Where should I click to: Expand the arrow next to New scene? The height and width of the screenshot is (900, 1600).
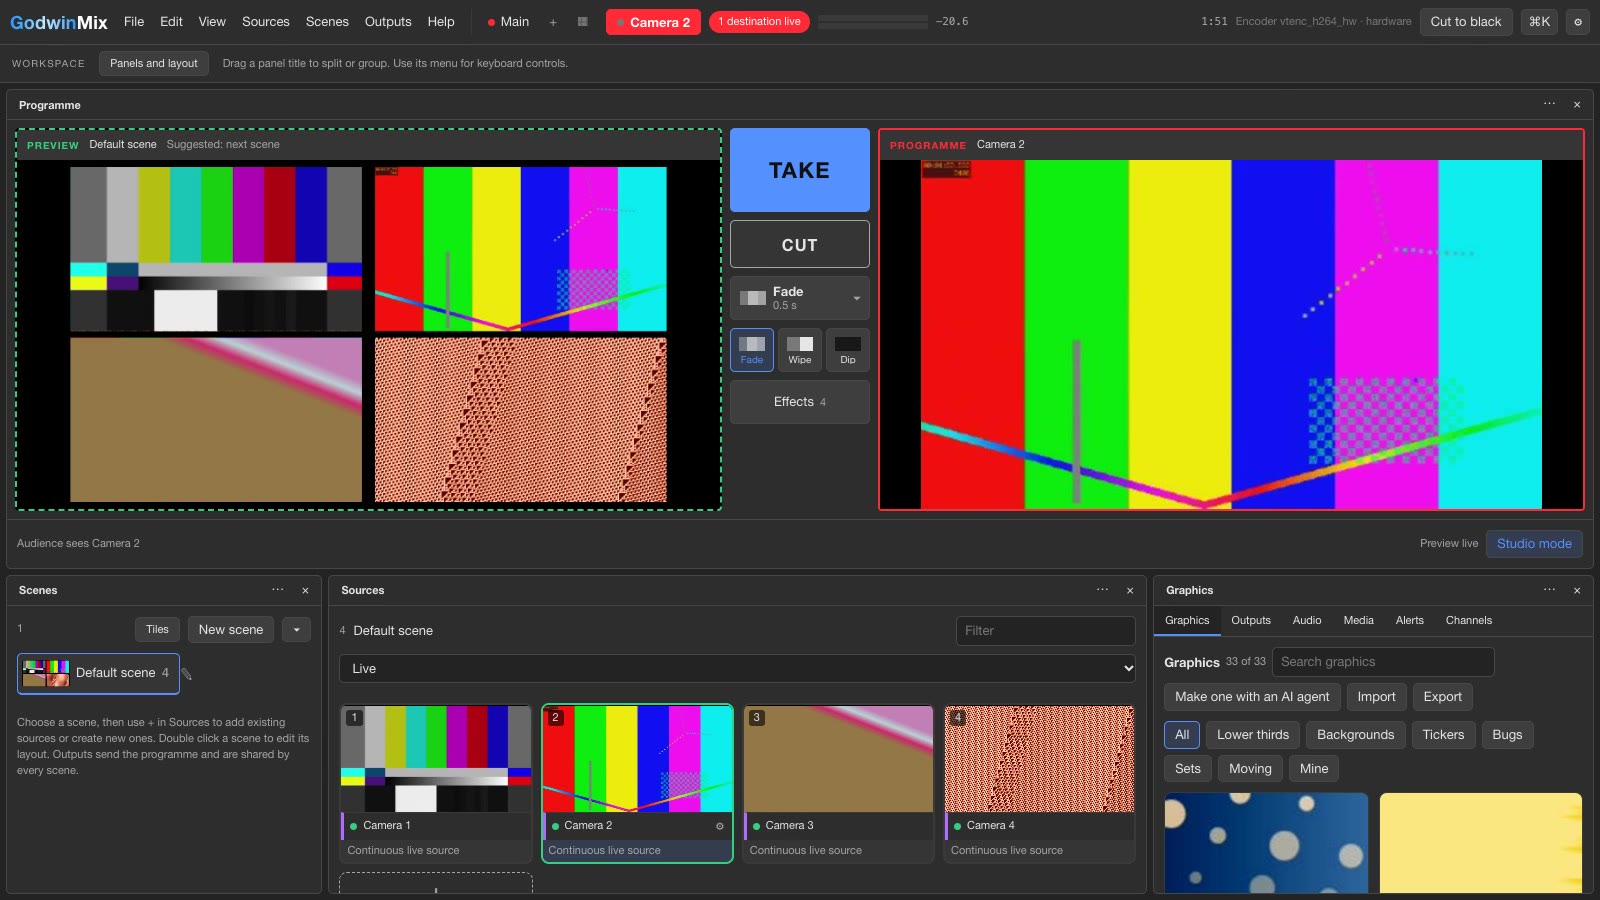coord(297,630)
